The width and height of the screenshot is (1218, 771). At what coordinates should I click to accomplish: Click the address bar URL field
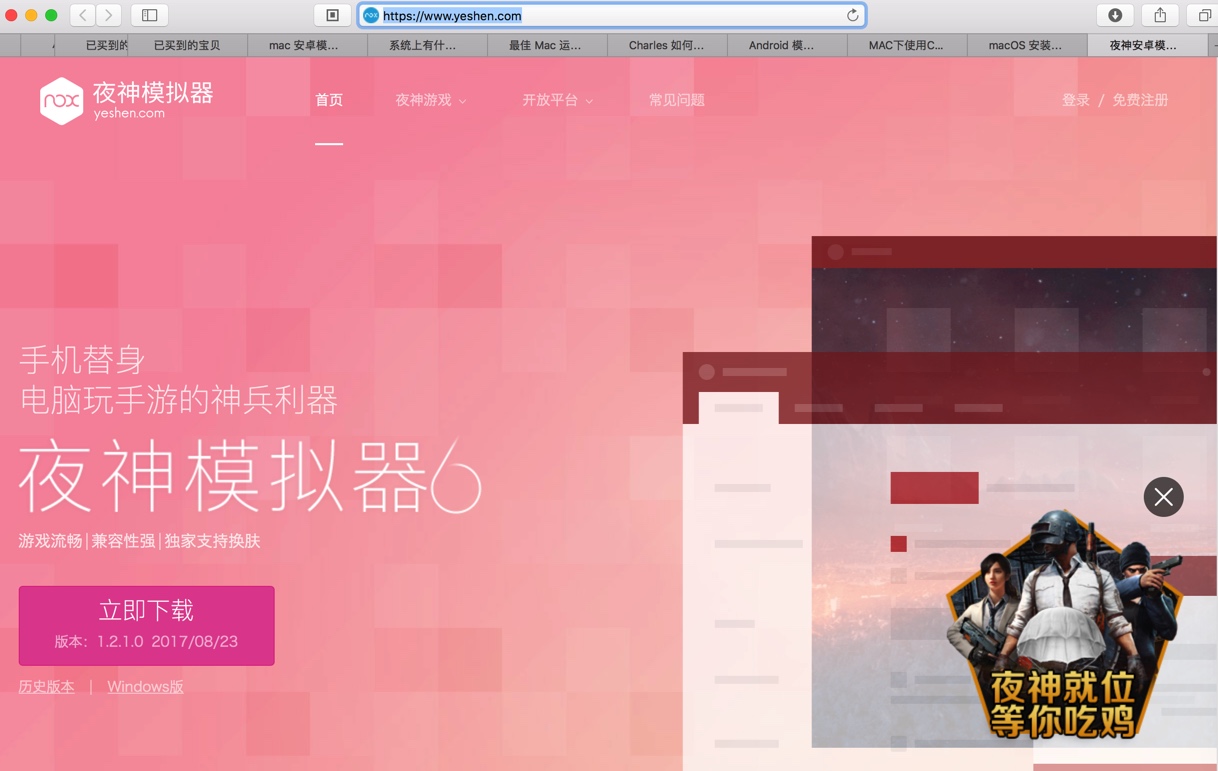(611, 15)
